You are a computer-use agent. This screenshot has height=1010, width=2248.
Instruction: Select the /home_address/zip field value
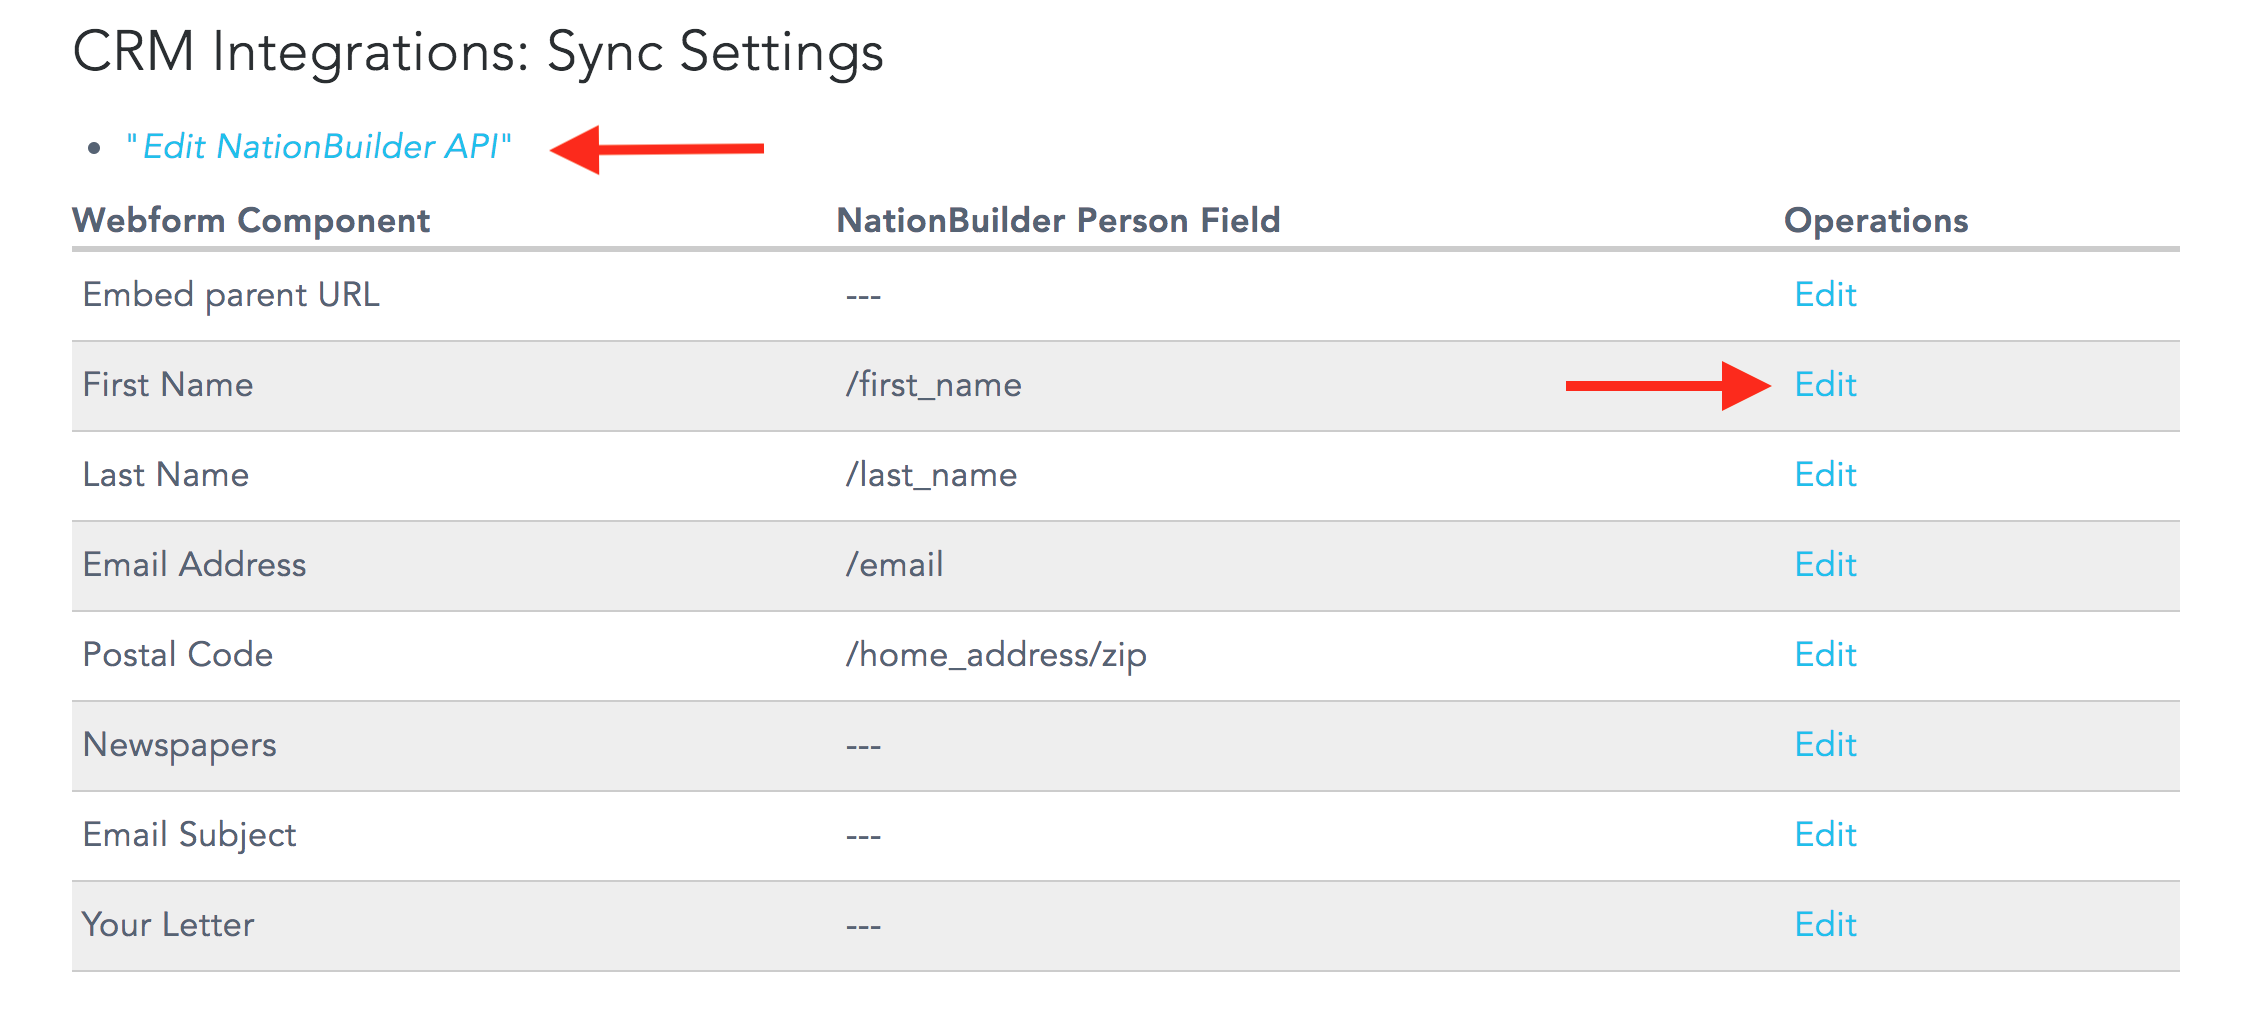point(996,655)
